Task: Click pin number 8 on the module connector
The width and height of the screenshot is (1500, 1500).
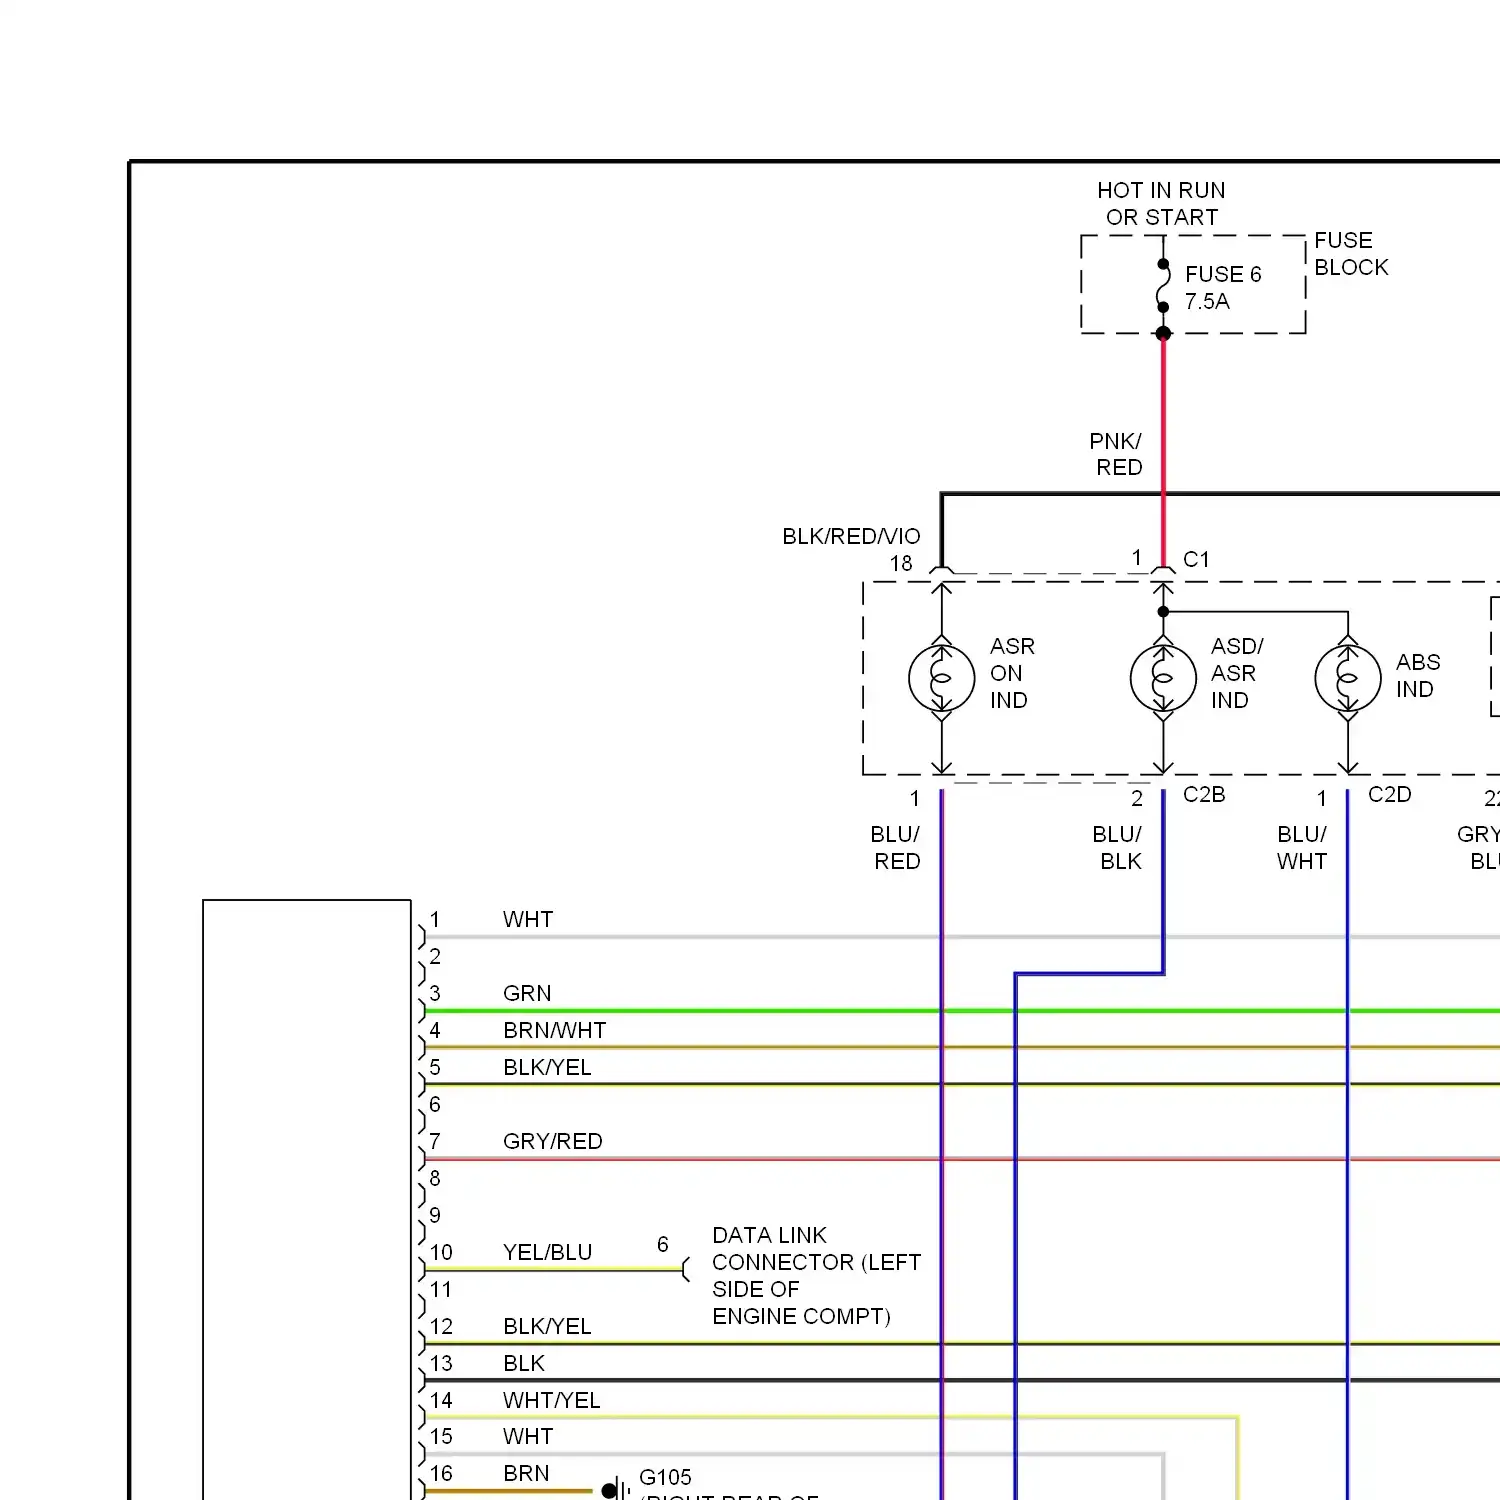Action: [x=435, y=1179]
